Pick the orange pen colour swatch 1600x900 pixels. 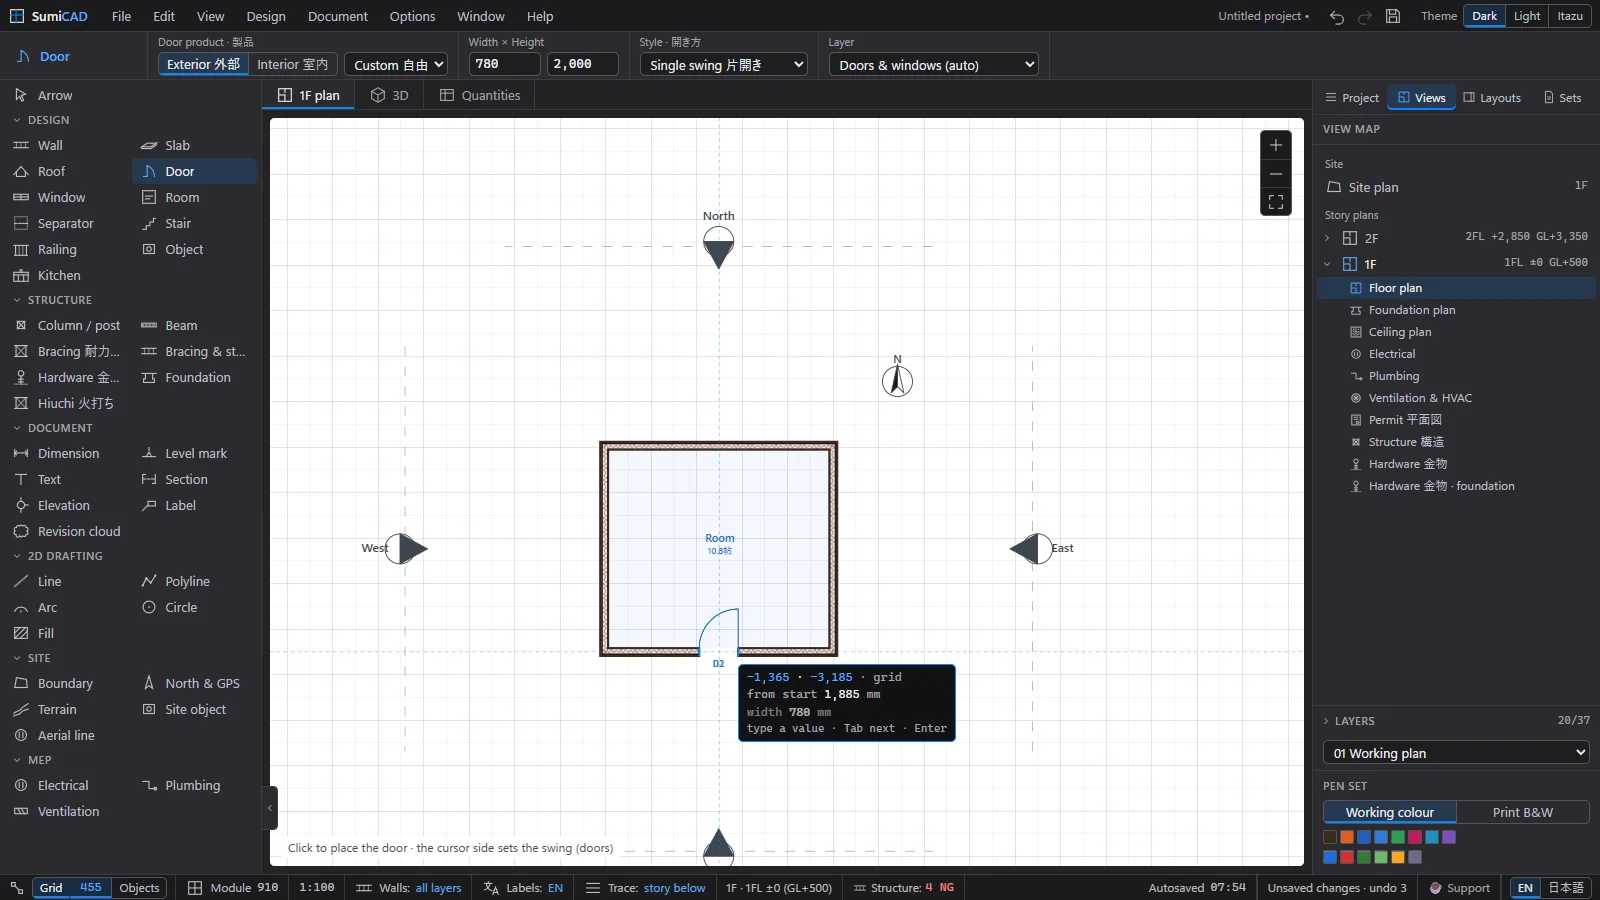[x=1347, y=837]
